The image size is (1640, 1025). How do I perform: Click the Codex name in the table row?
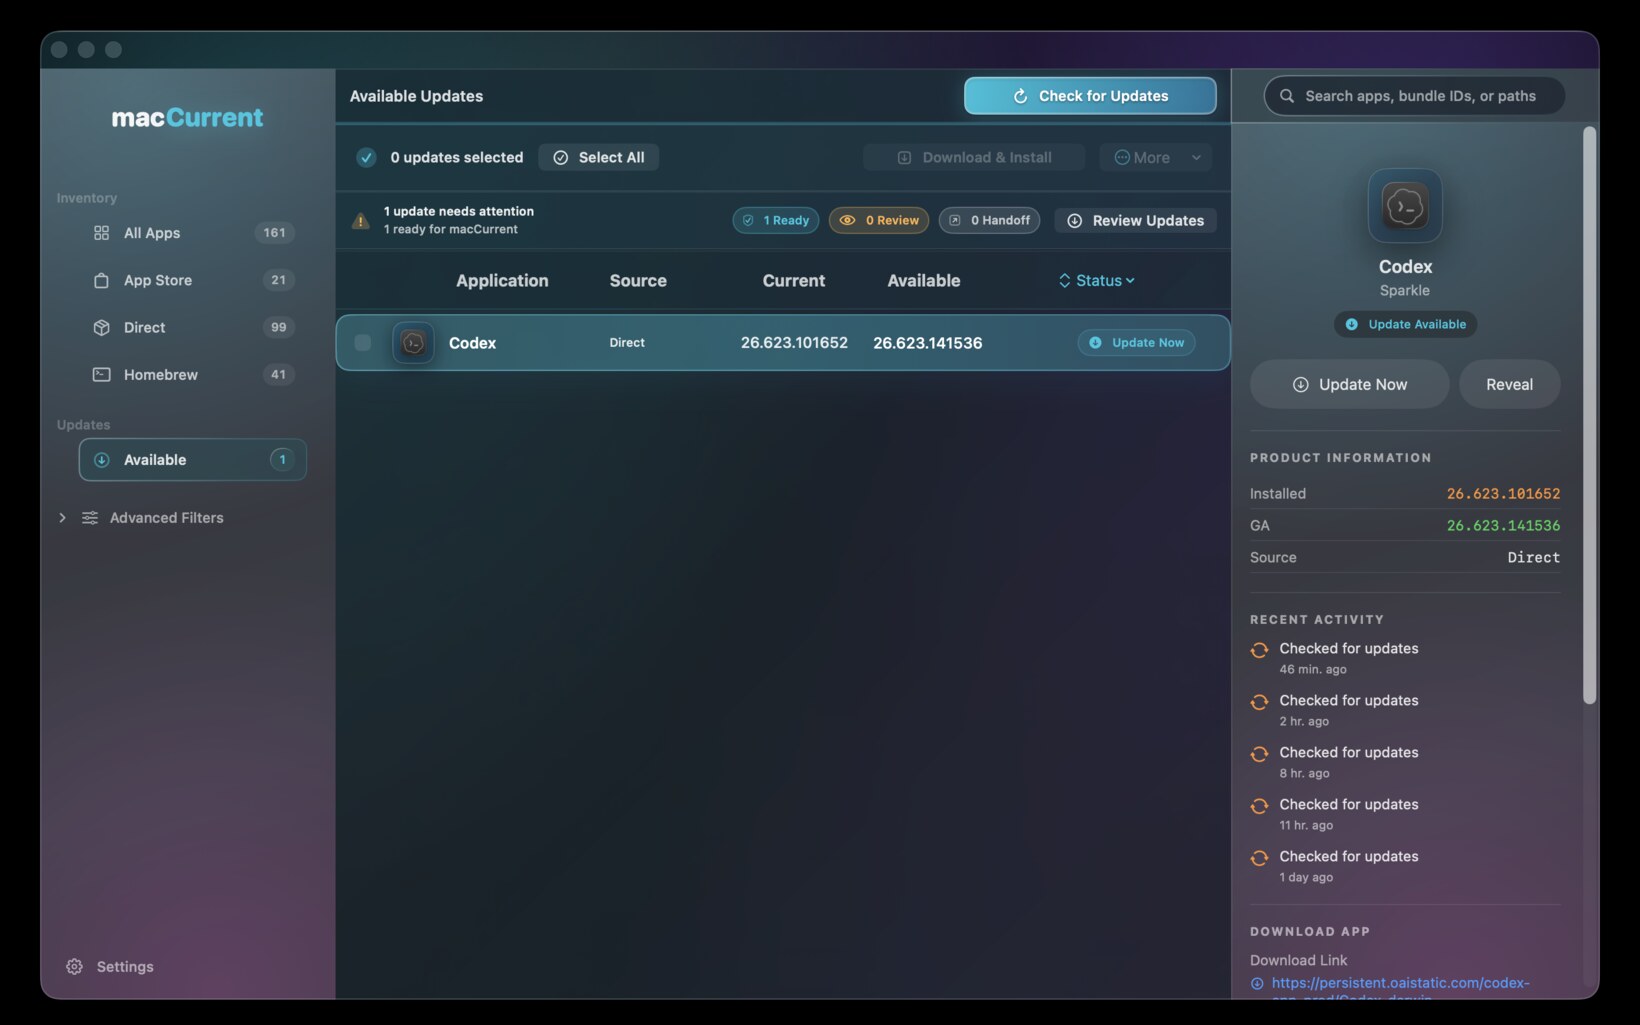(x=472, y=343)
